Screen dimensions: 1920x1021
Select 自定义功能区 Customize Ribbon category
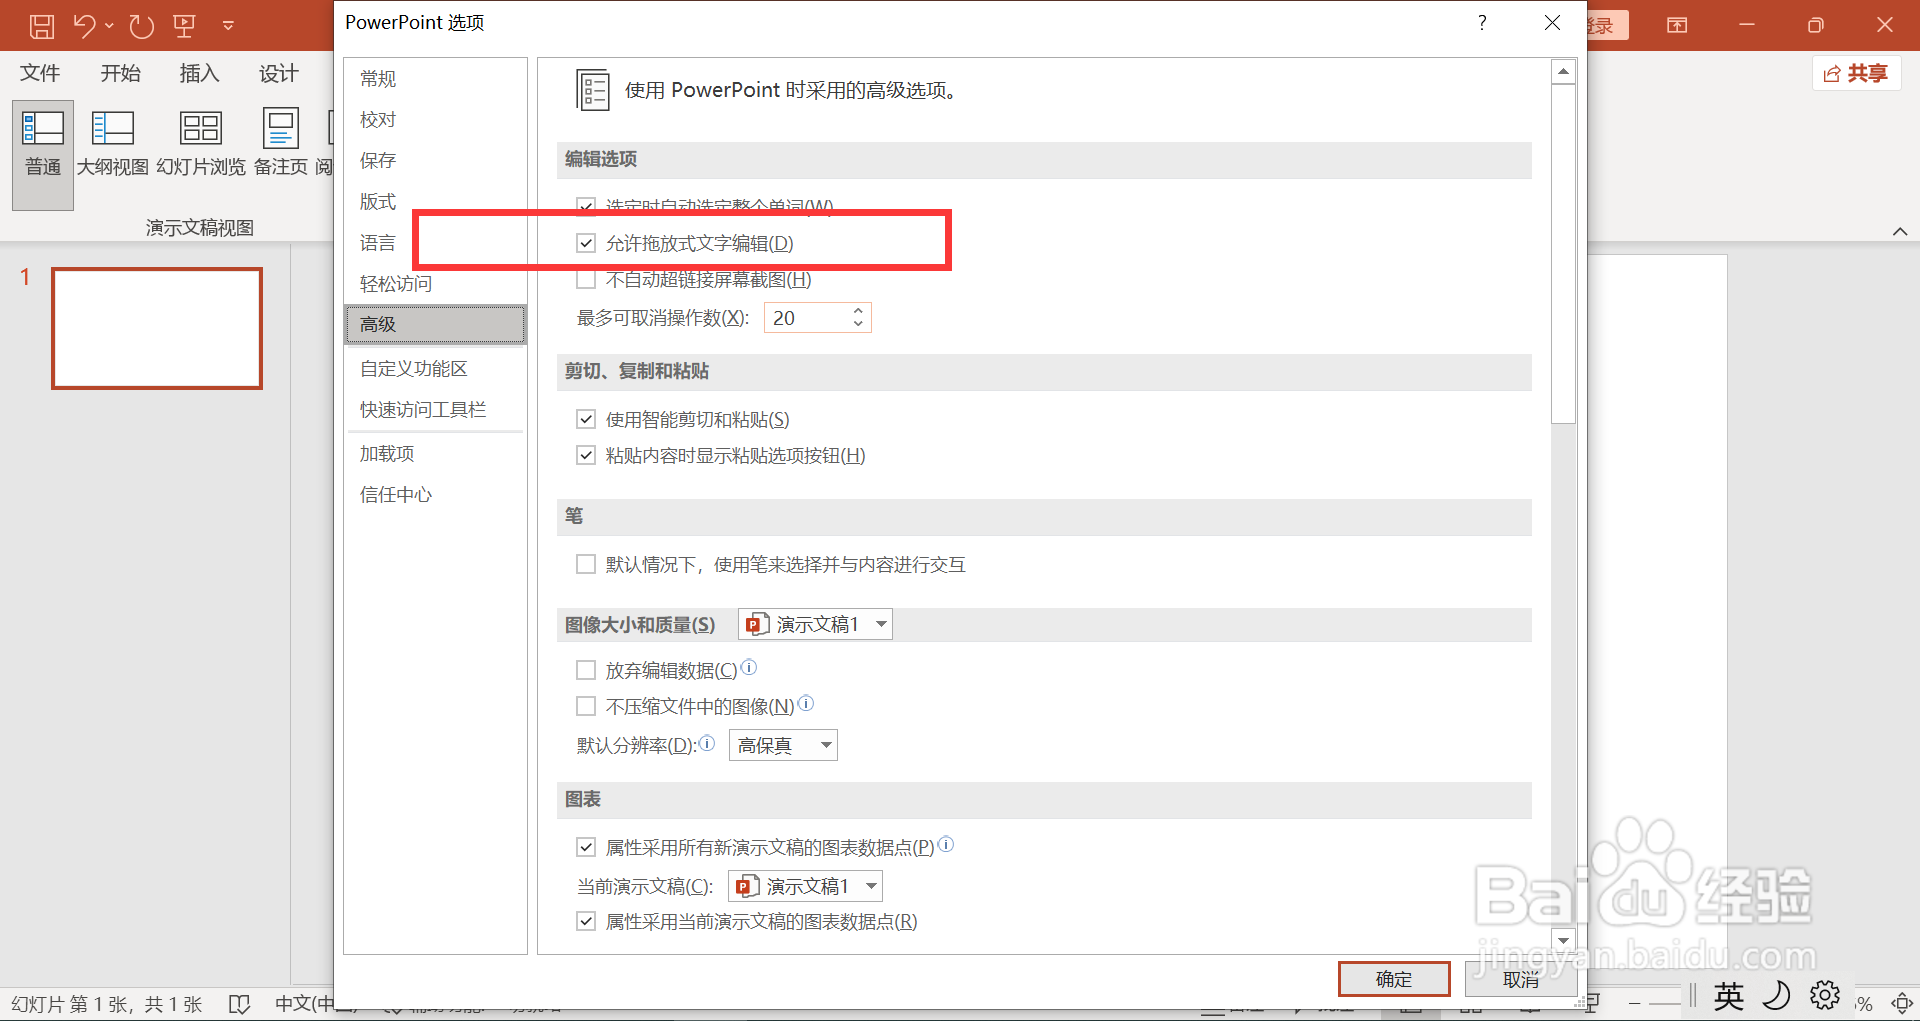(435, 368)
